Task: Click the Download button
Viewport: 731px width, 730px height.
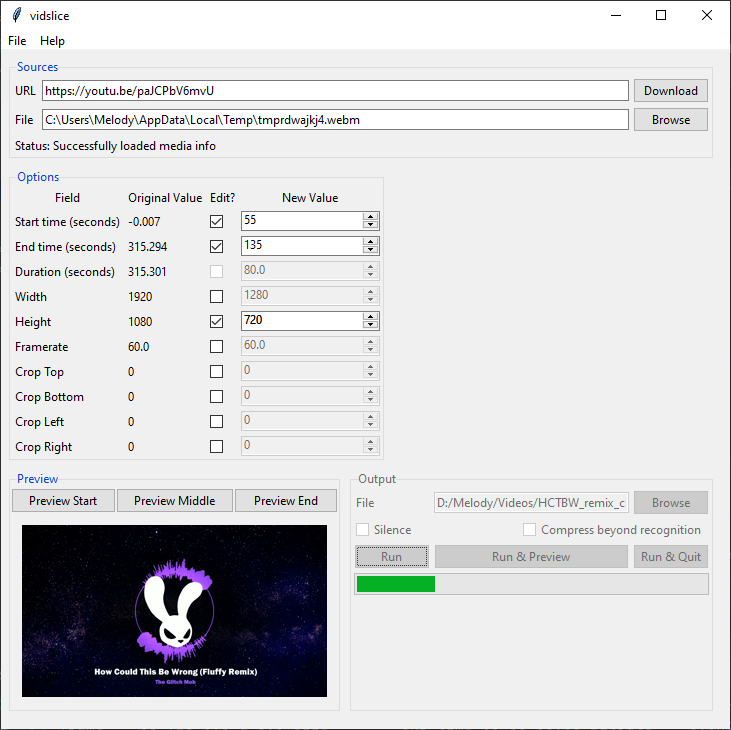Action: [x=670, y=90]
